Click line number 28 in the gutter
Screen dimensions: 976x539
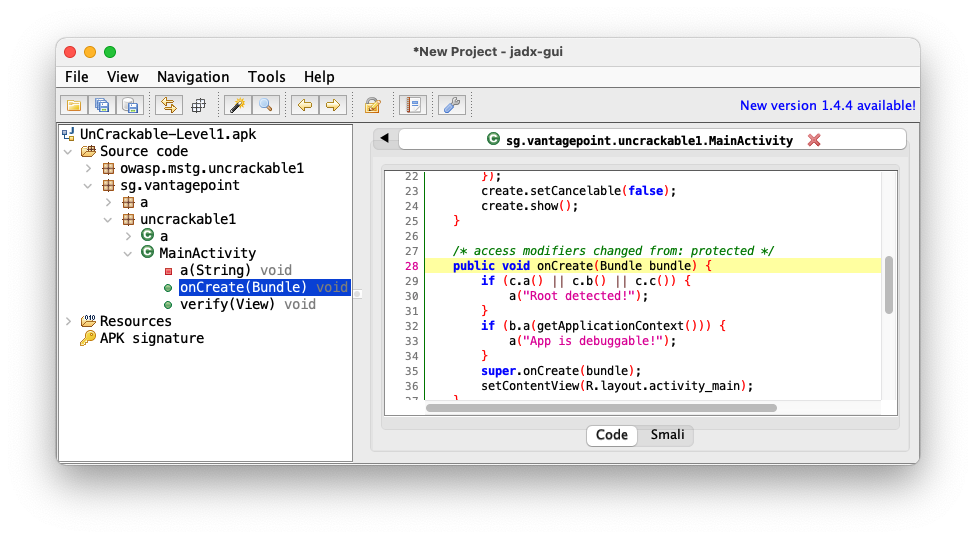(411, 266)
